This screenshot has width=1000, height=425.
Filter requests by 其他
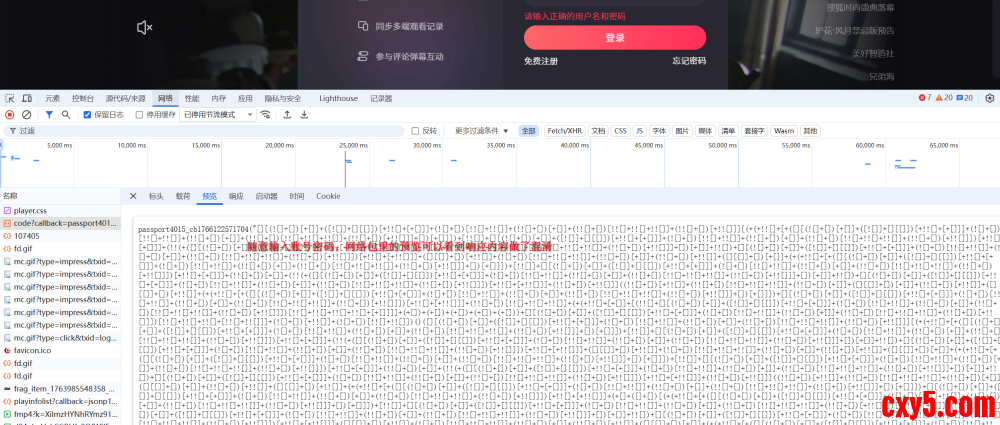(x=810, y=131)
